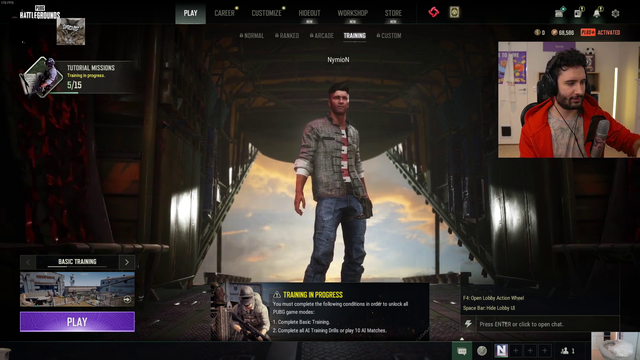
Task: Go to the HIDEOUT tab
Action: click(309, 13)
